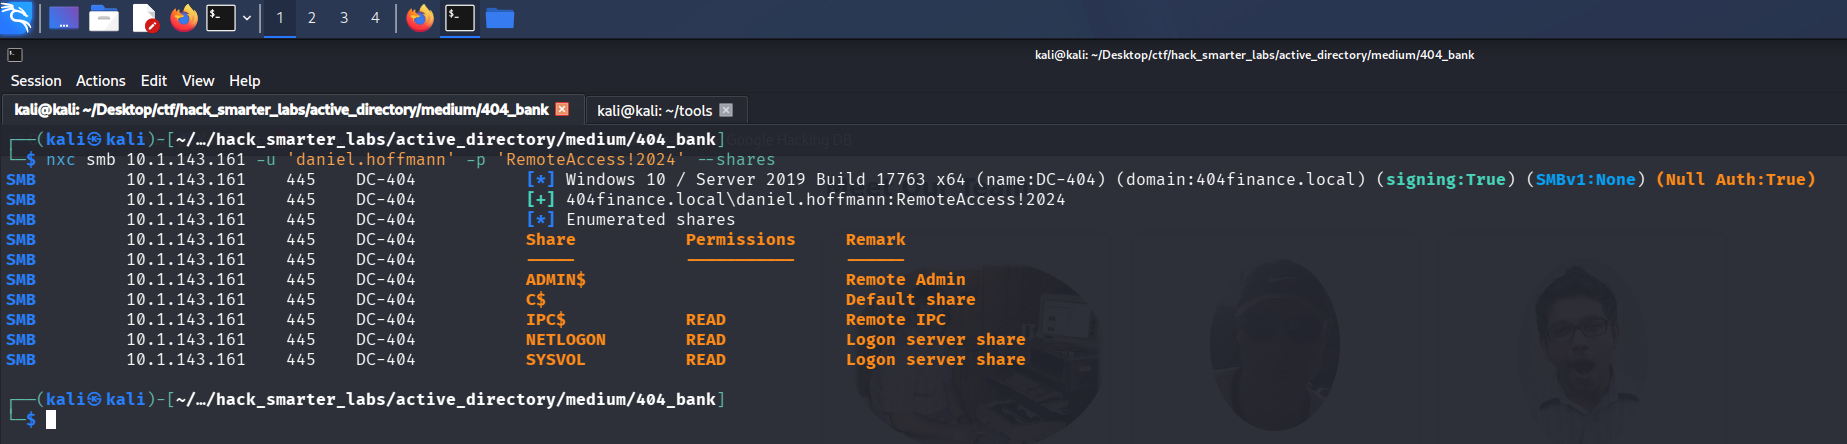Click the terminal window title-bar icon
Screen dimensions: 1847x444
[x=15, y=55]
